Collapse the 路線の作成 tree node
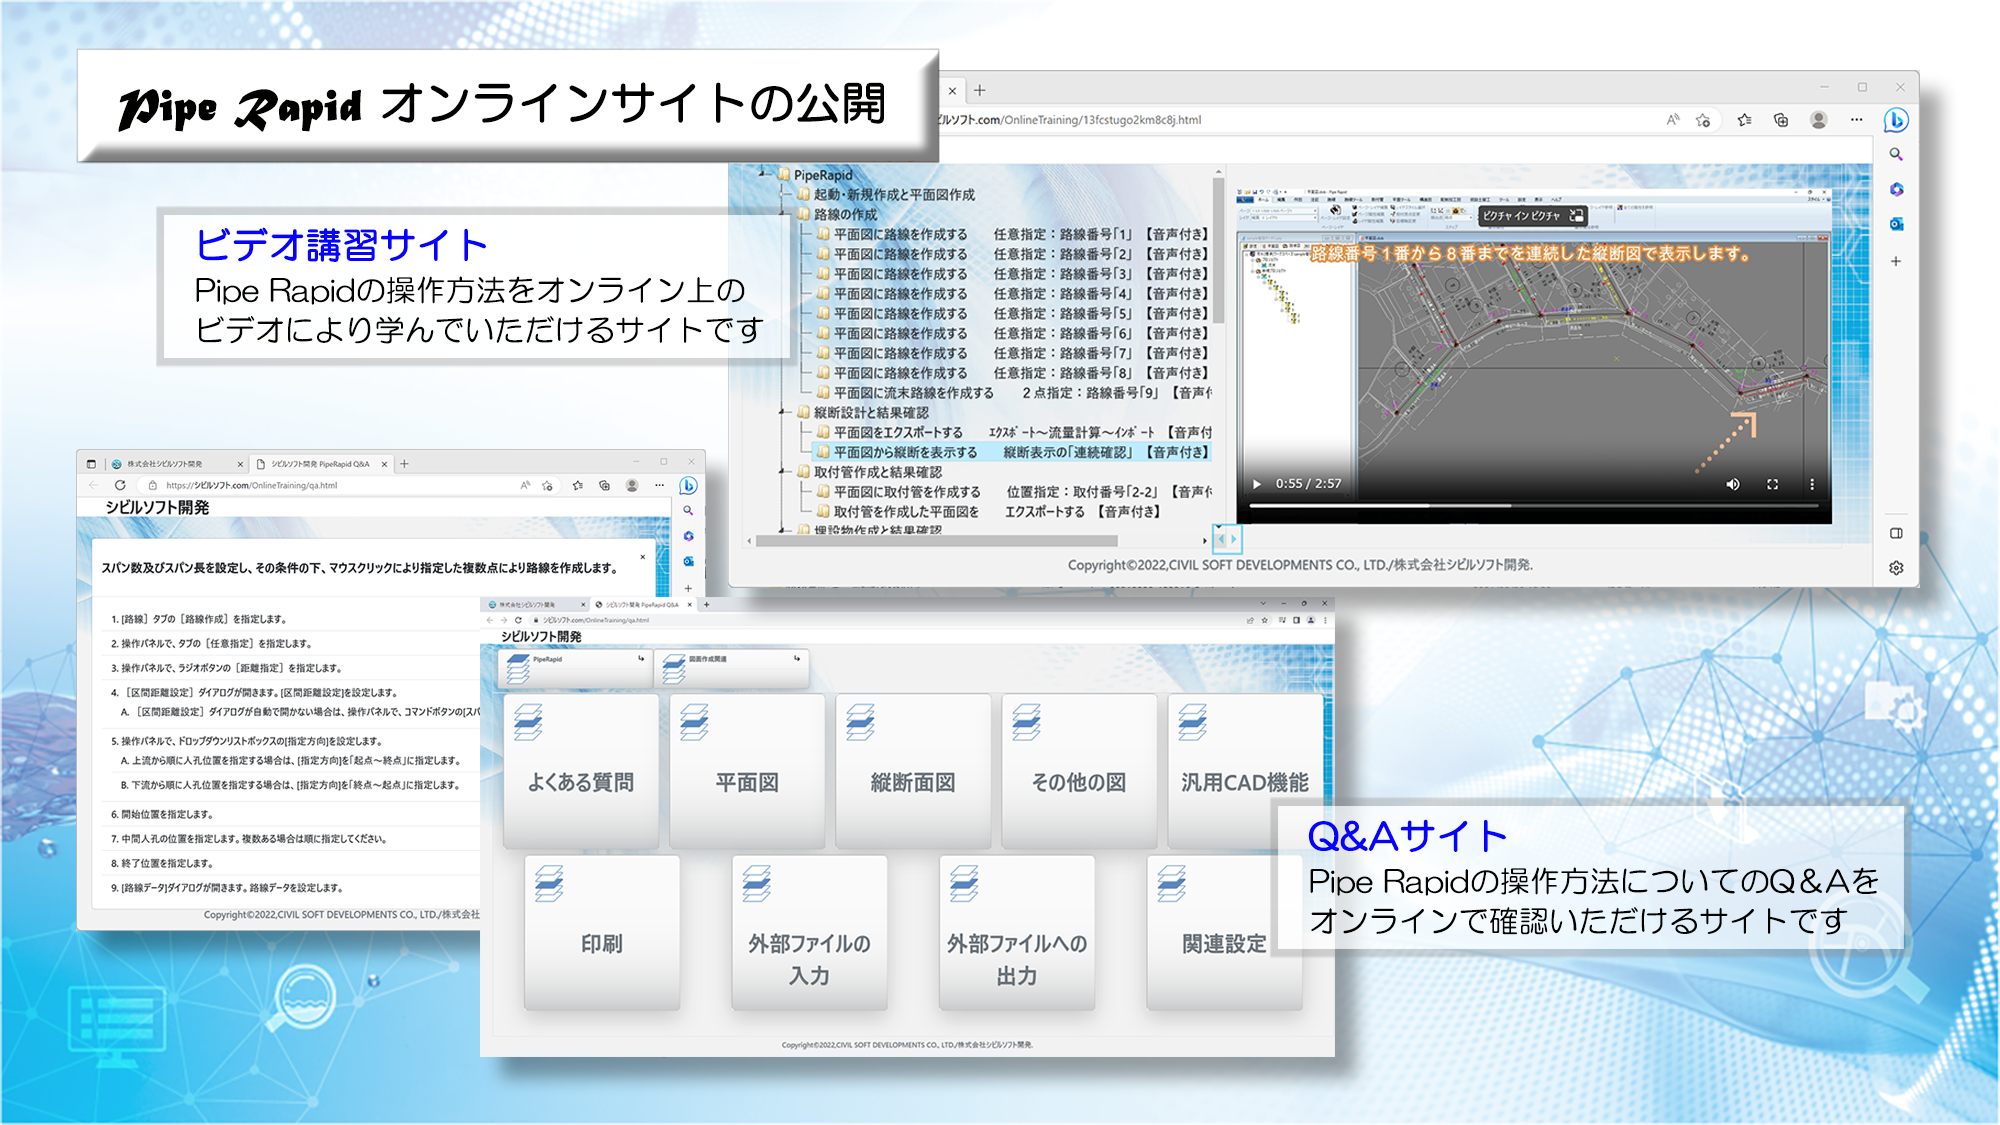The height and width of the screenshot is (1125, 2000). (x=784, y=214)
